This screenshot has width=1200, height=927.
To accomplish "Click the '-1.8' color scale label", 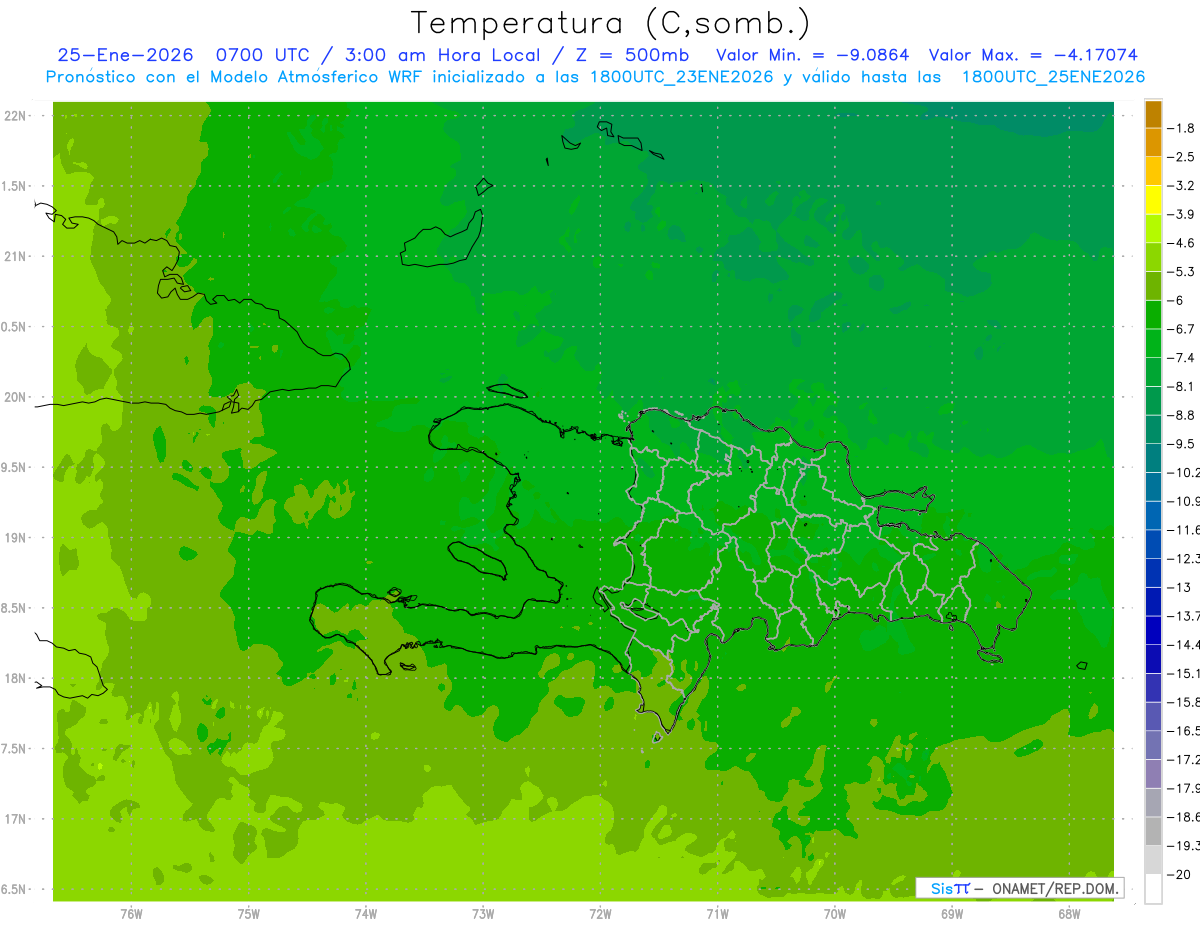I will coord(1180,128).
